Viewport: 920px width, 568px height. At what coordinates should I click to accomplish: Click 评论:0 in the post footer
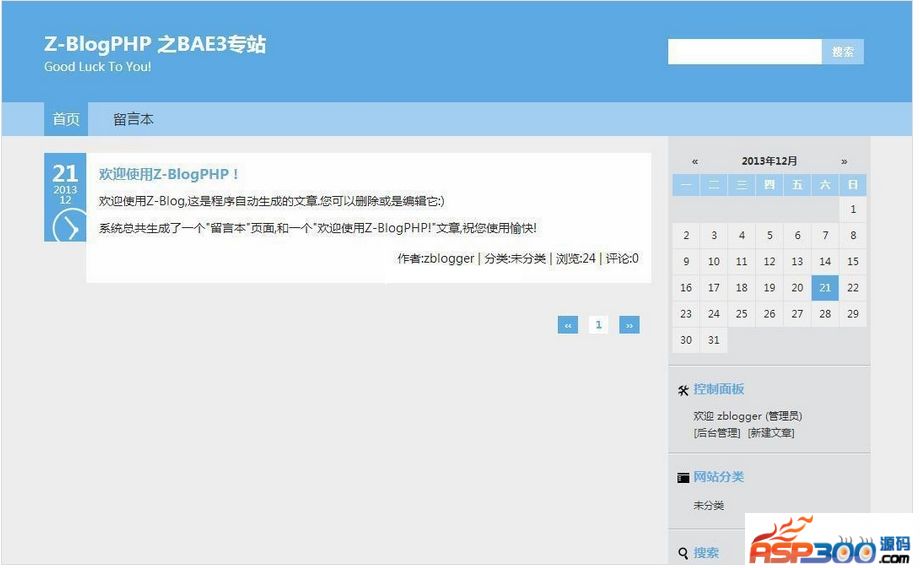point(622,259)
